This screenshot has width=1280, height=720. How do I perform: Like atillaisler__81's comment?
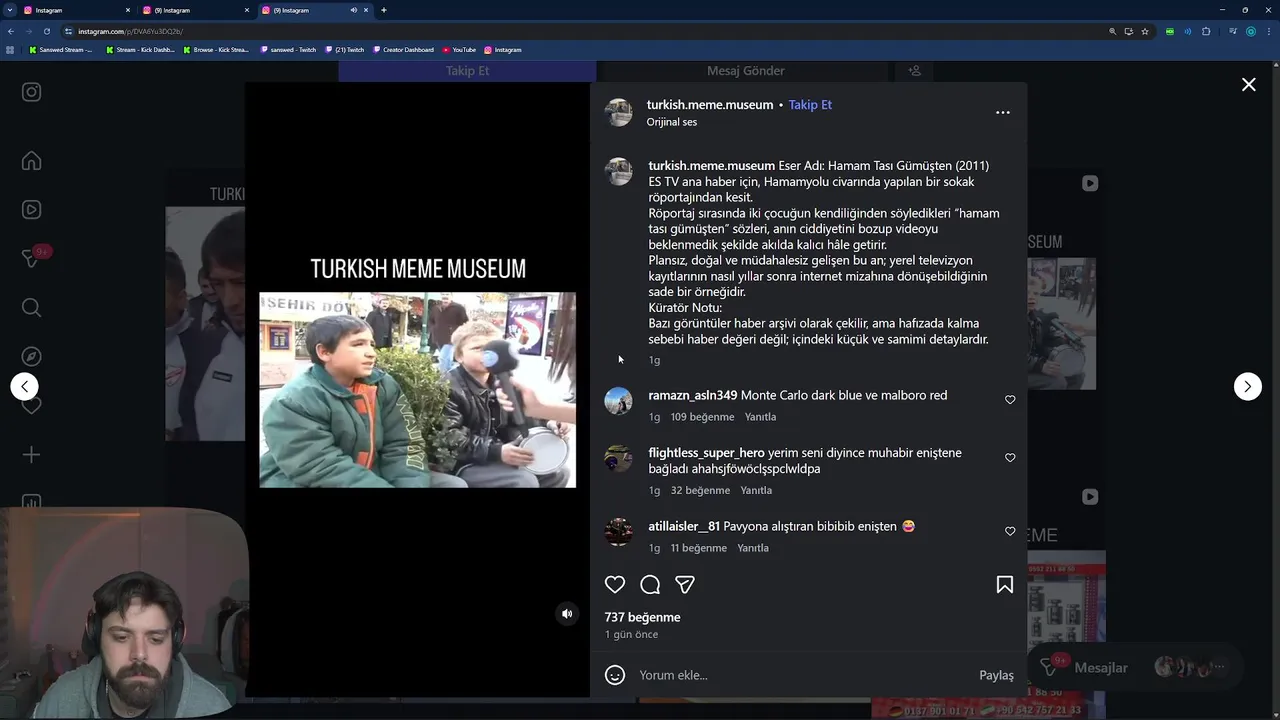pos(1010,531)
